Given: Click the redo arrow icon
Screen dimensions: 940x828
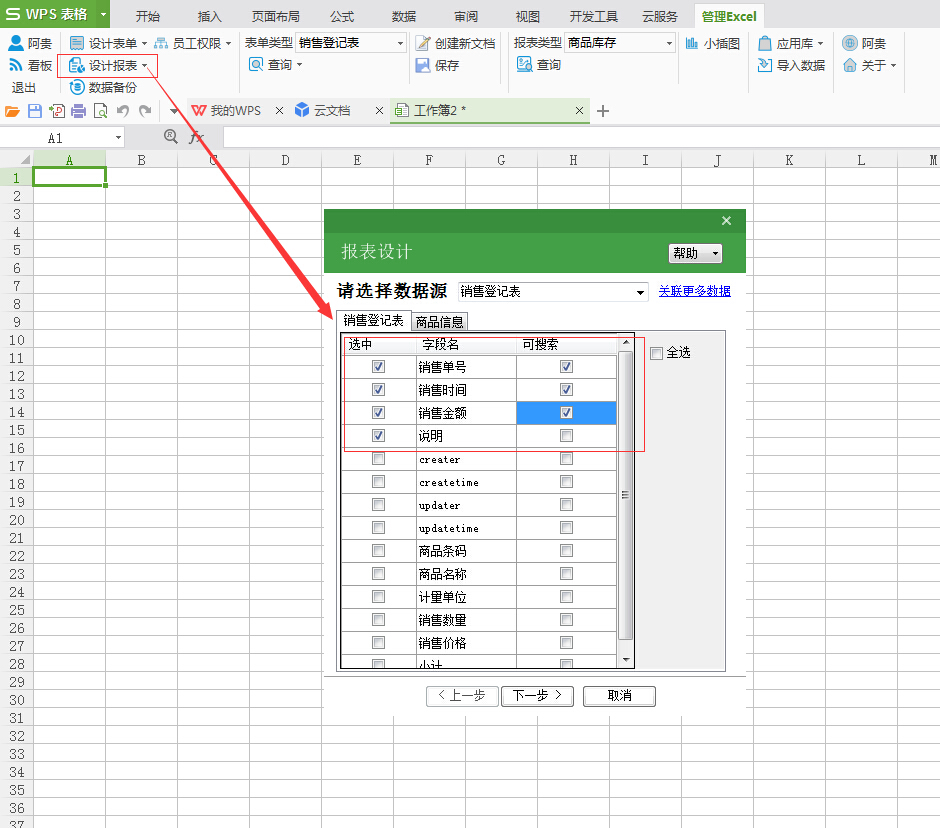Looking at the screenshot, I should [145, 111].
